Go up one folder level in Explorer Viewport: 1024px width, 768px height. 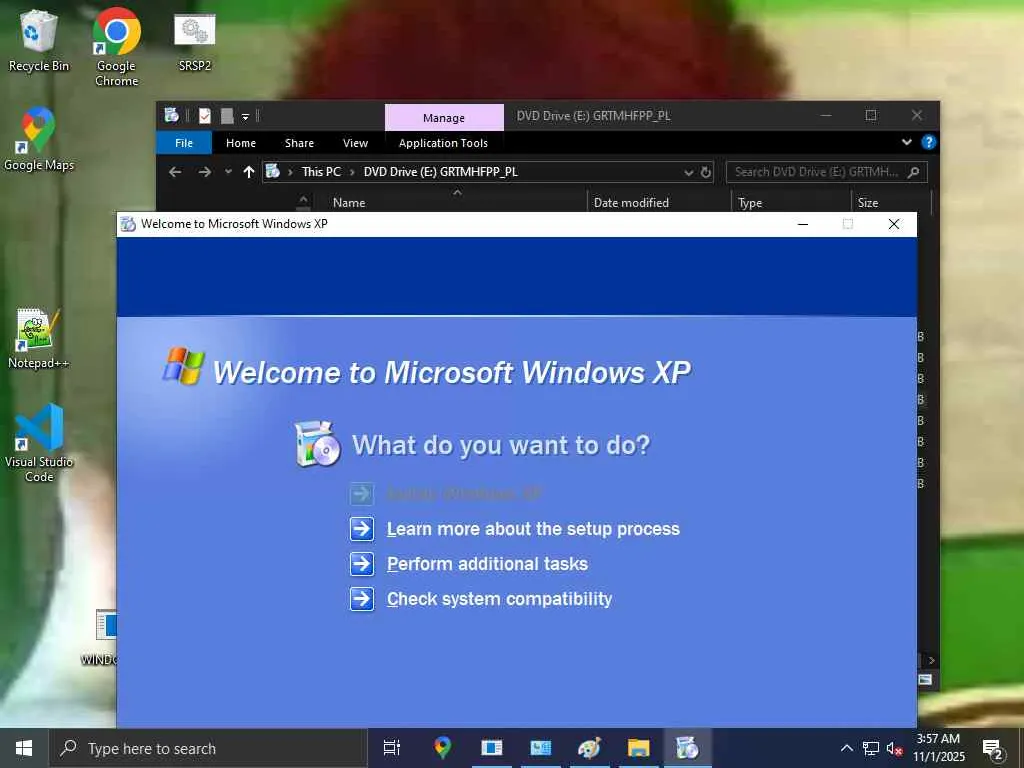248,172
